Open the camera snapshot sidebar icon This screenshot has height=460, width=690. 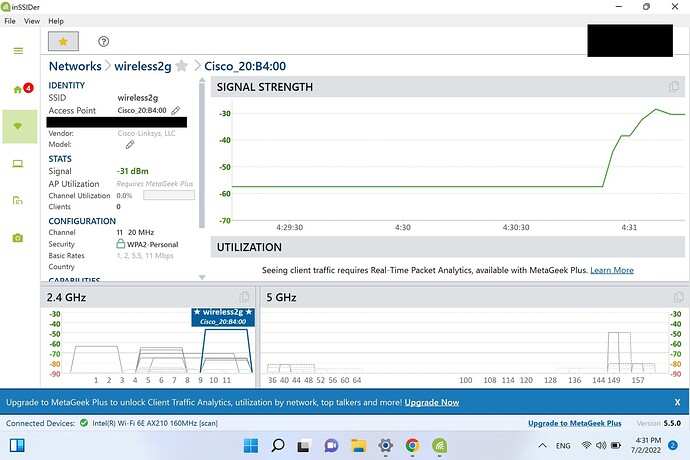pyautogui.click(x=18, y=238)
